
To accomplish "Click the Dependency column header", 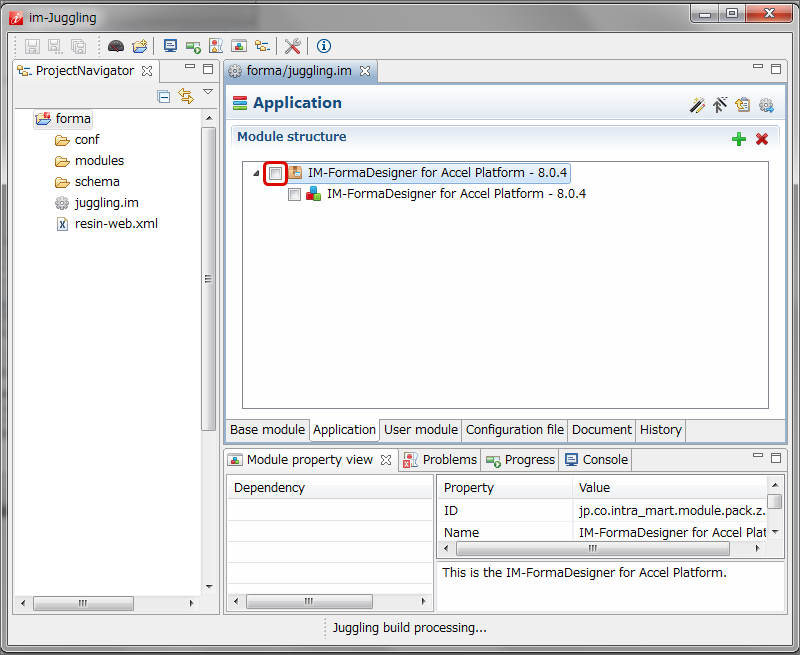I will point(330,488).
